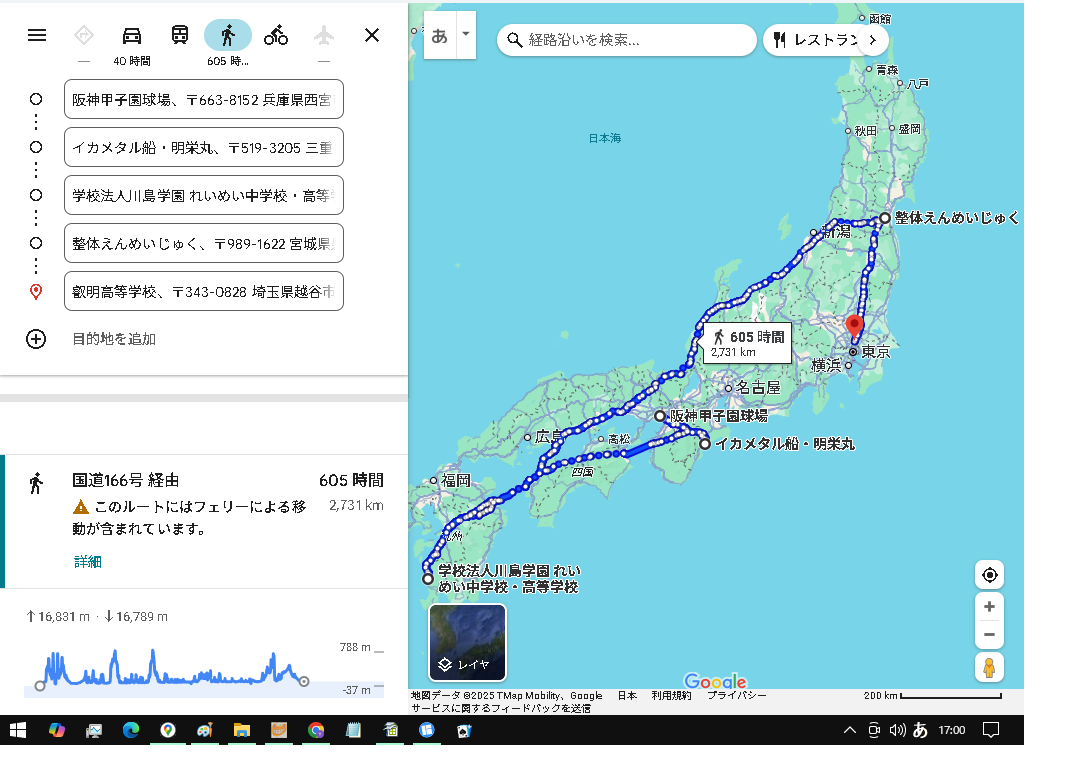Close the directions panel
This screenshot has height=779, width=1078.
(x=372, y=35)
